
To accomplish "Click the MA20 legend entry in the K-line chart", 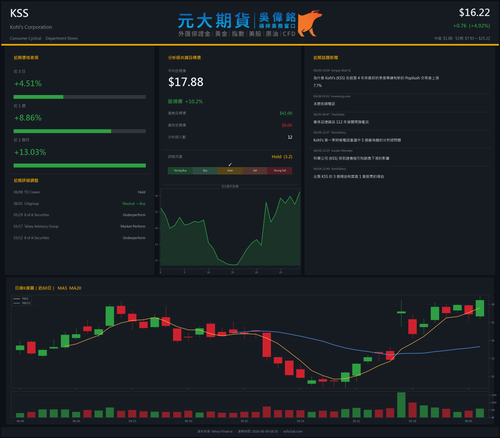I will click(x=22, y=303).
